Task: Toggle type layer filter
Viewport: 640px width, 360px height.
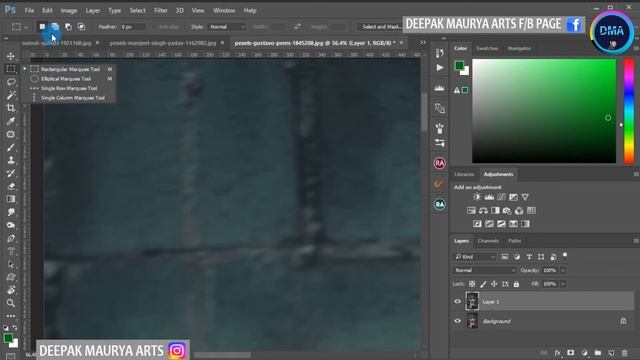Action: click(x=529, y=257)
